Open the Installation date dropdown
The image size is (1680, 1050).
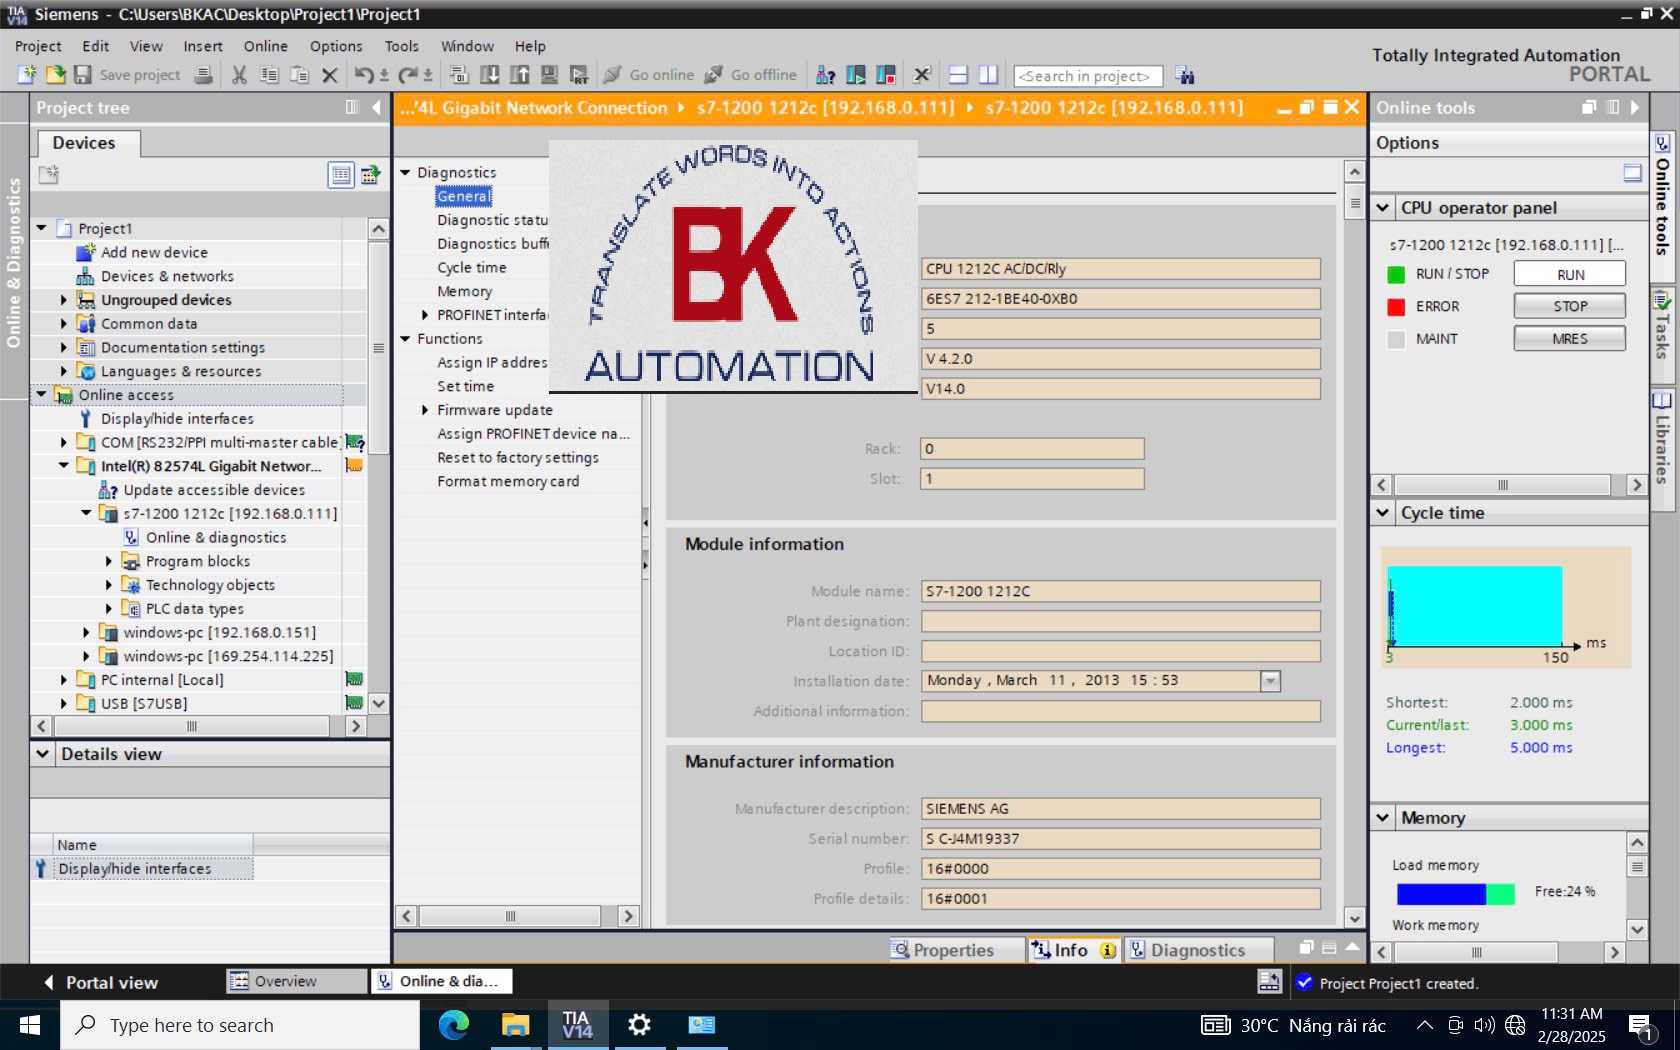tap(1270, 681)
